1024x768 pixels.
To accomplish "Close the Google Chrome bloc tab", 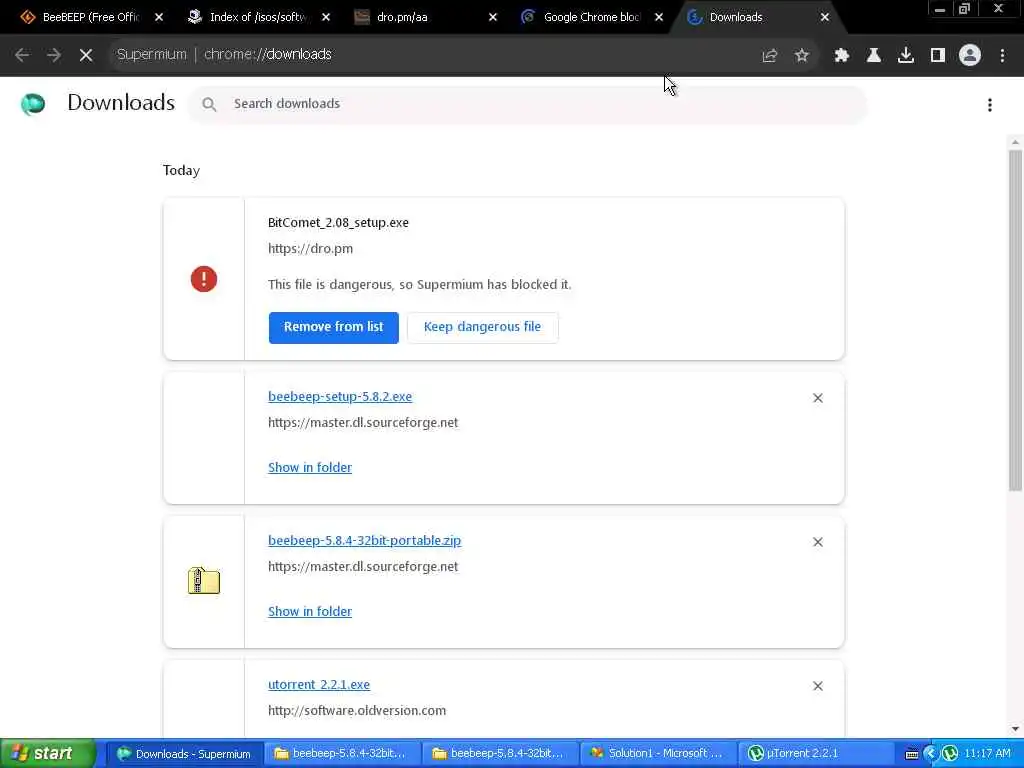I will point(659,18).
